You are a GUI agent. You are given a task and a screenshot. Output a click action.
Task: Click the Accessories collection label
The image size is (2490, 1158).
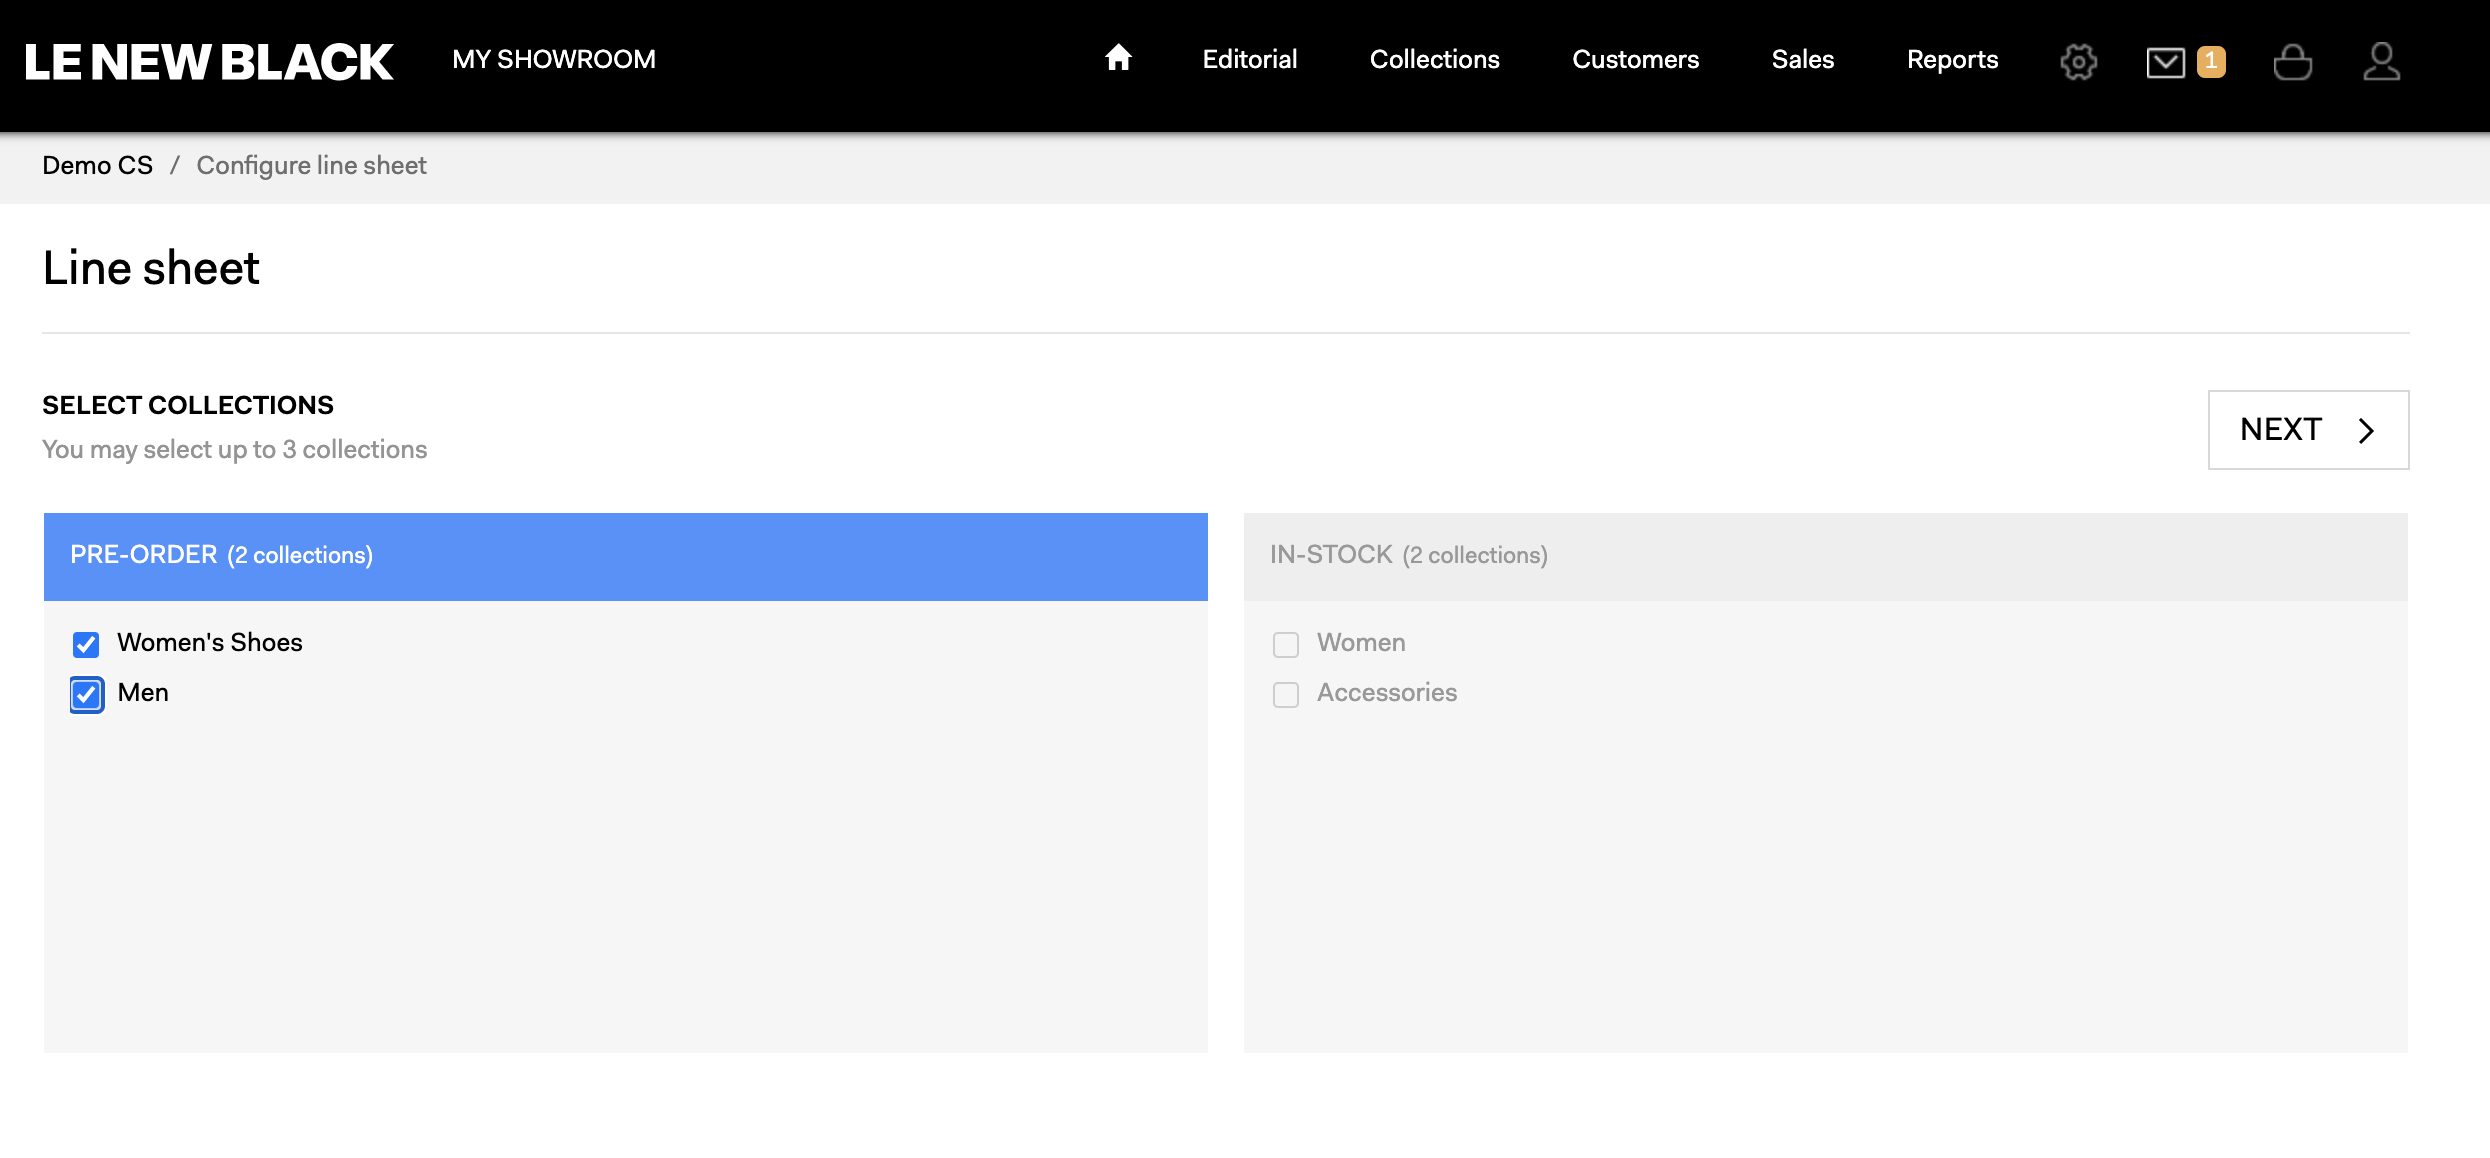pos(1387,693)
